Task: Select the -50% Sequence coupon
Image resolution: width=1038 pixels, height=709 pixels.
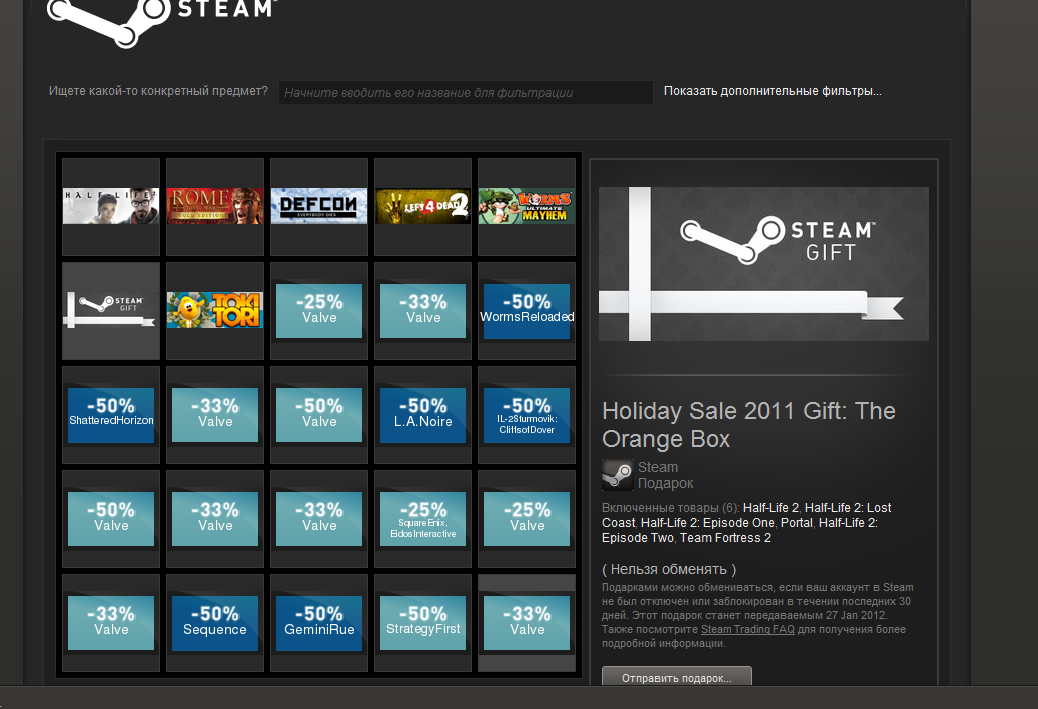Action: (x=215, y=622)
